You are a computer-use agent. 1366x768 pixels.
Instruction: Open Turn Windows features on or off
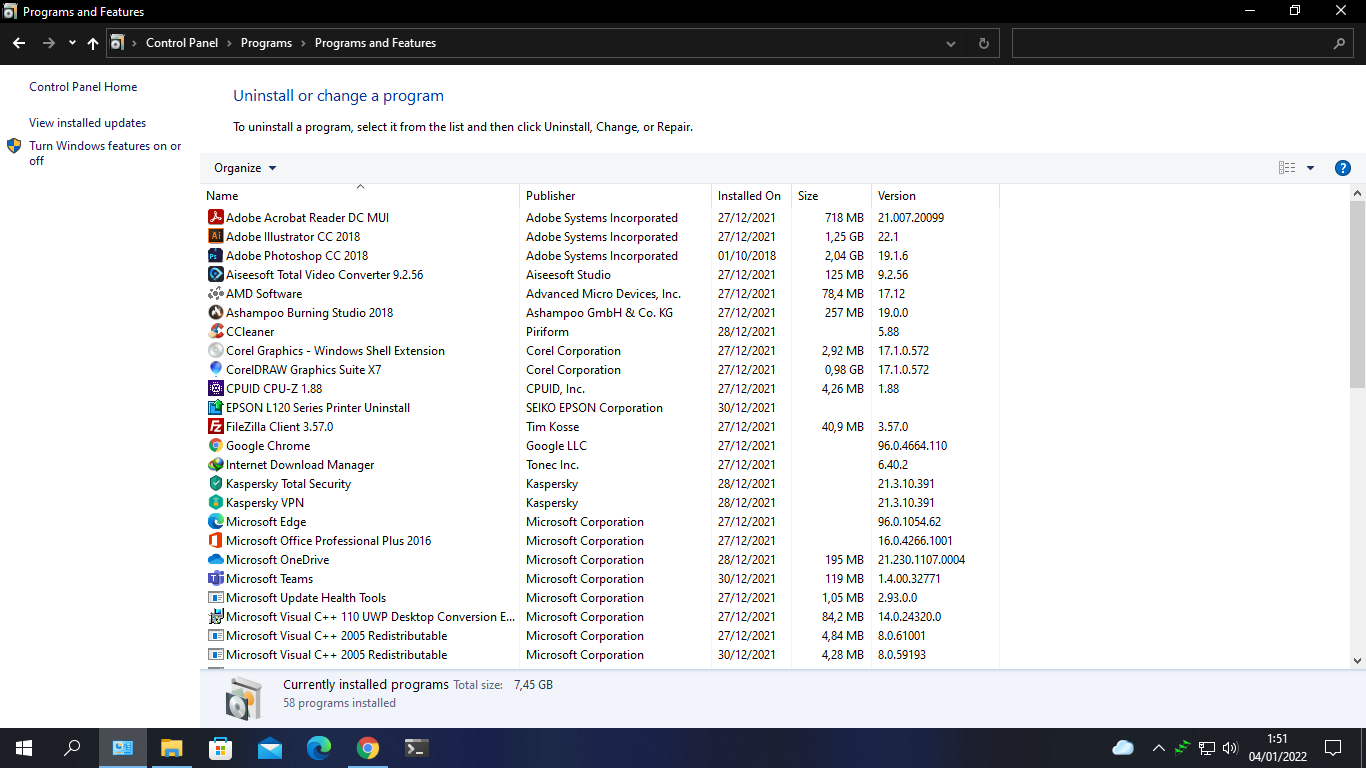pos(105,153)
